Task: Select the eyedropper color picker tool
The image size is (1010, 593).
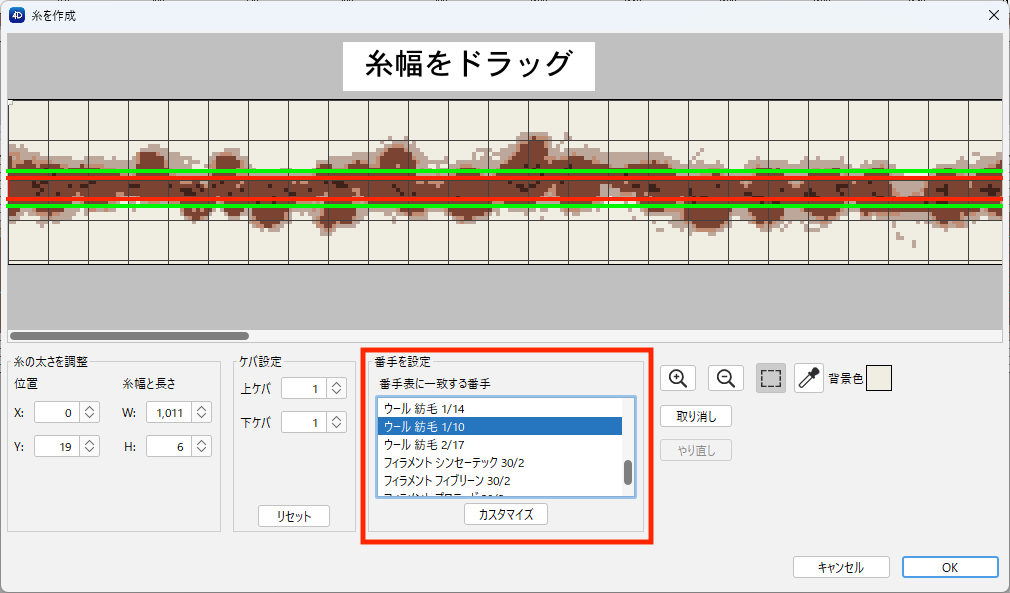Action: click(x=808, y=378)
